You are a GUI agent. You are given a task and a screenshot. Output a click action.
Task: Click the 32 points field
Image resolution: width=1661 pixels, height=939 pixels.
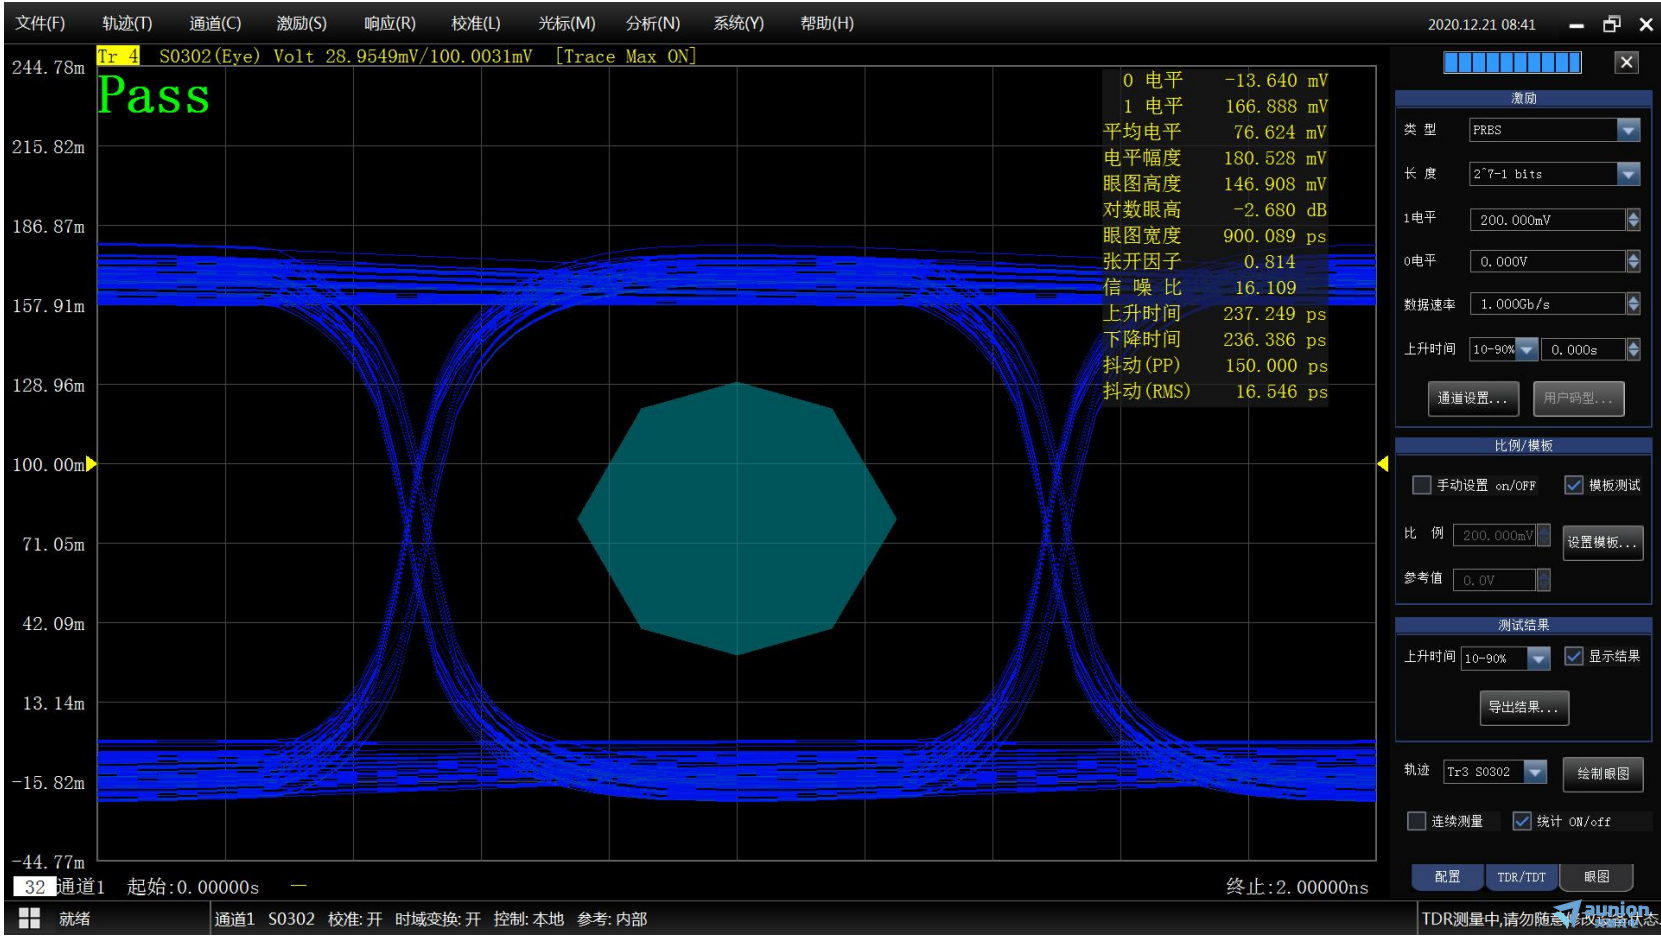(34, 887)
